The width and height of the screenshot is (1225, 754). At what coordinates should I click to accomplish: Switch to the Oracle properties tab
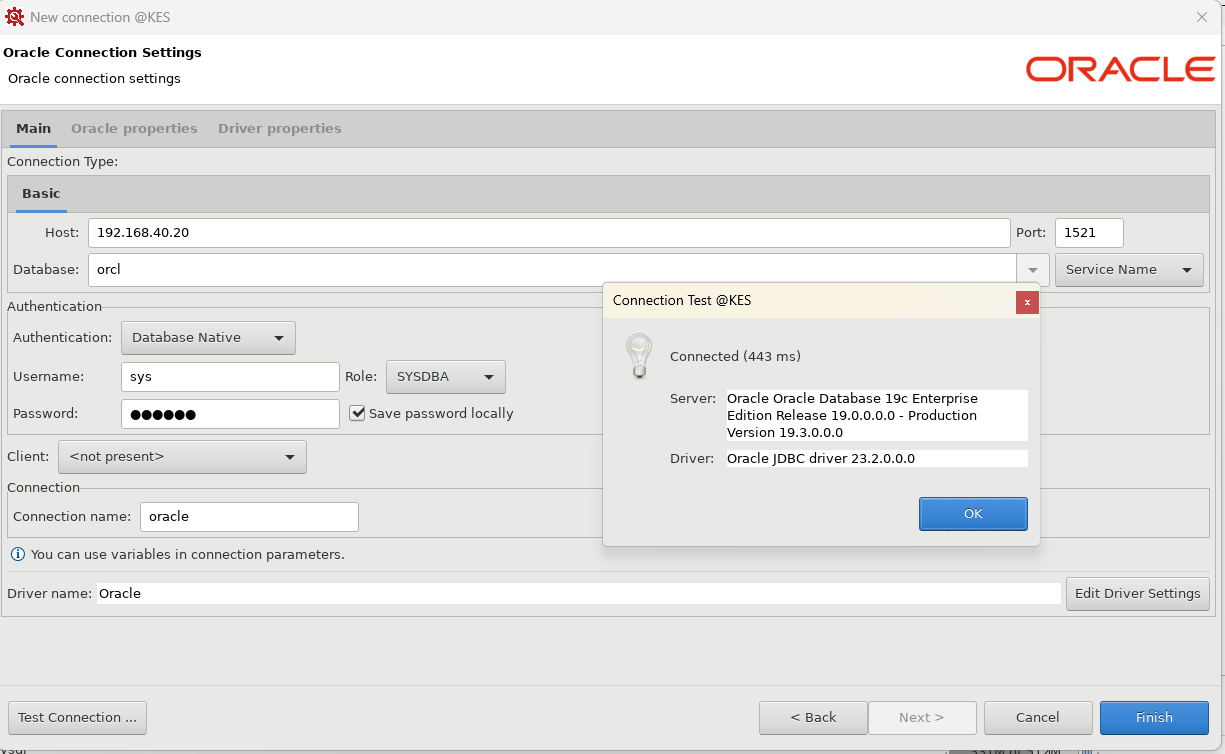click(x=134, y=129)
